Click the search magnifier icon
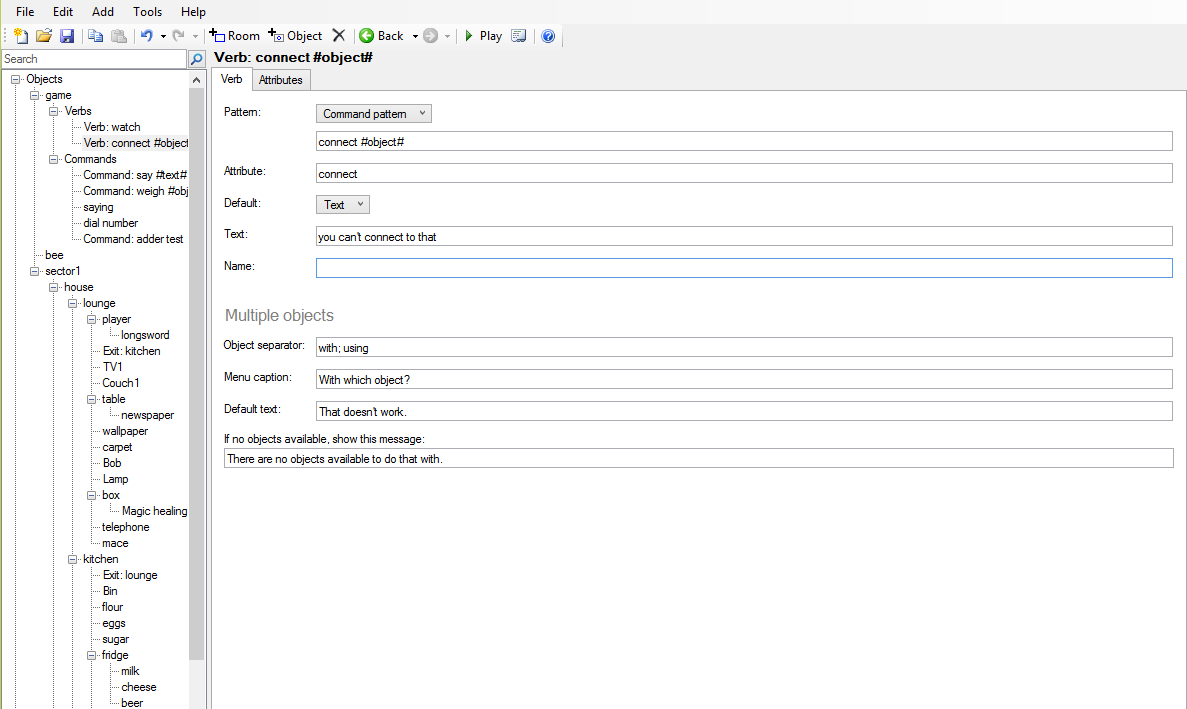Screen dimensions: 1187x709 (x=197, y=59)
